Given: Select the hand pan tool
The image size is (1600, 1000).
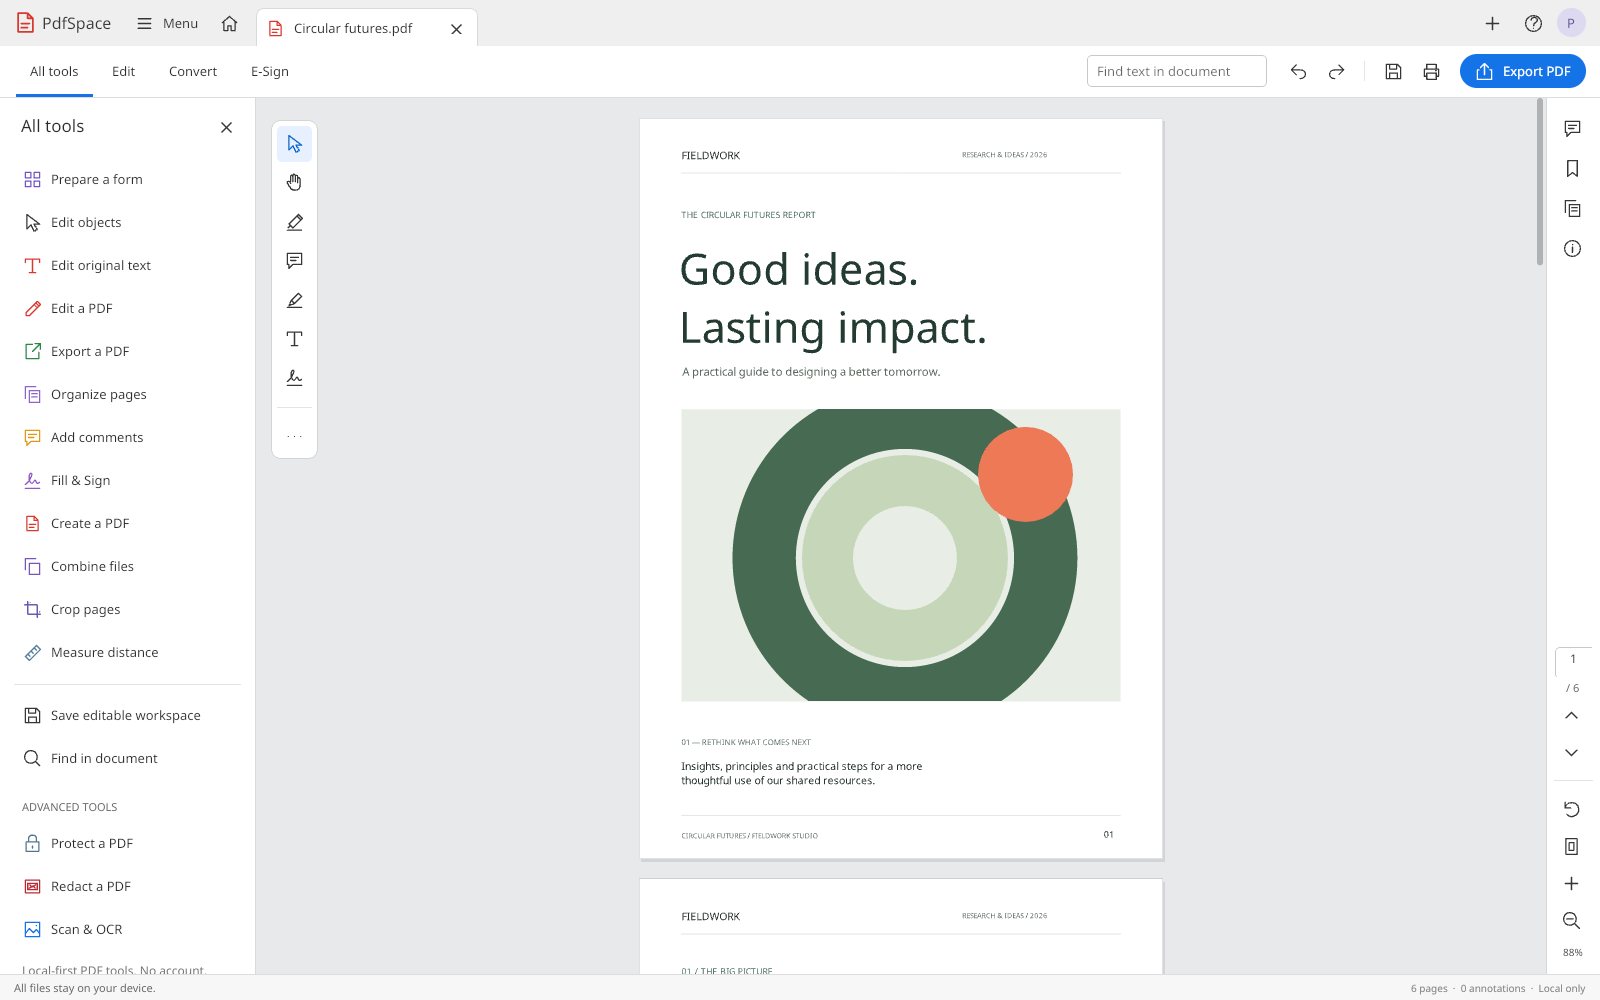Looking at the screenshot, I should tap(294, 183).
